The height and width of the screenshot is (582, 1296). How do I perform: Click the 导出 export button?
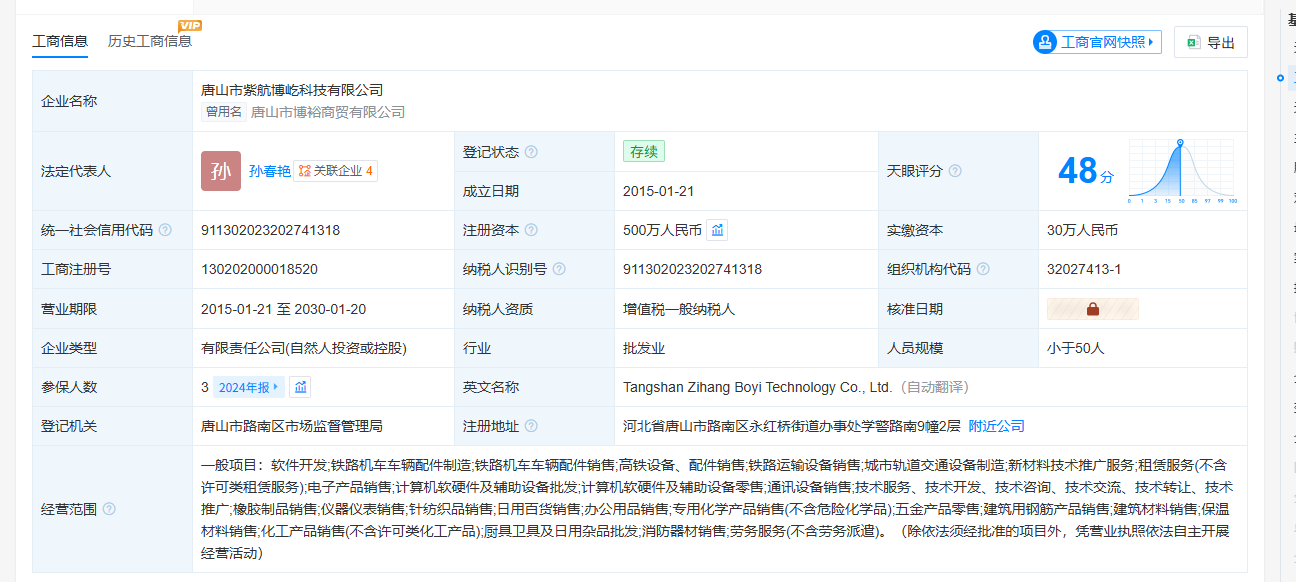click(1210, 42)
